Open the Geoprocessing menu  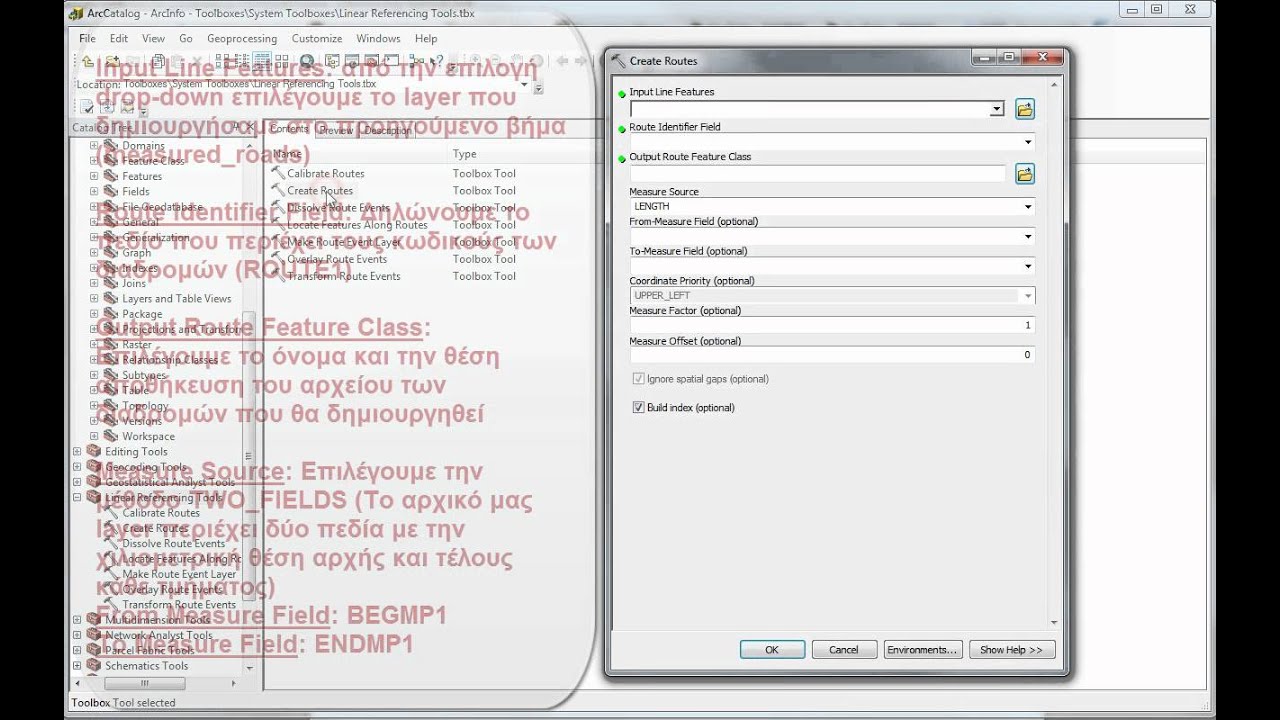pyautogui.click(x=241, y=38)
